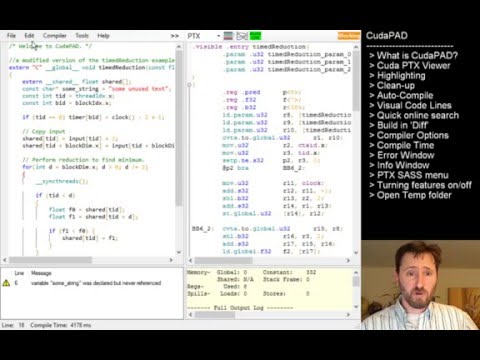Click the __syncthreads() call in source code
The image size is (480, 360).
[x=62, y=181]
